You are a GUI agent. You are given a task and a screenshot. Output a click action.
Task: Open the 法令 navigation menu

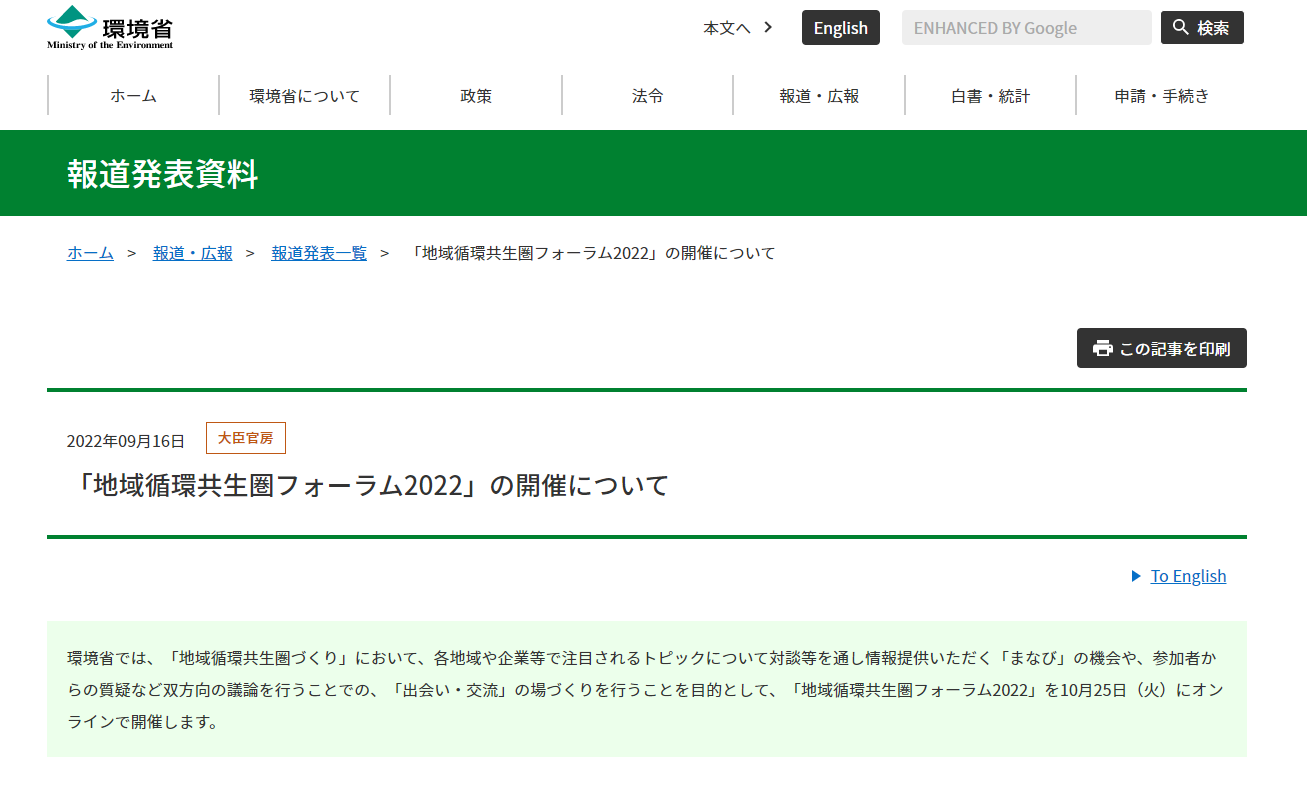pos(647,96)
